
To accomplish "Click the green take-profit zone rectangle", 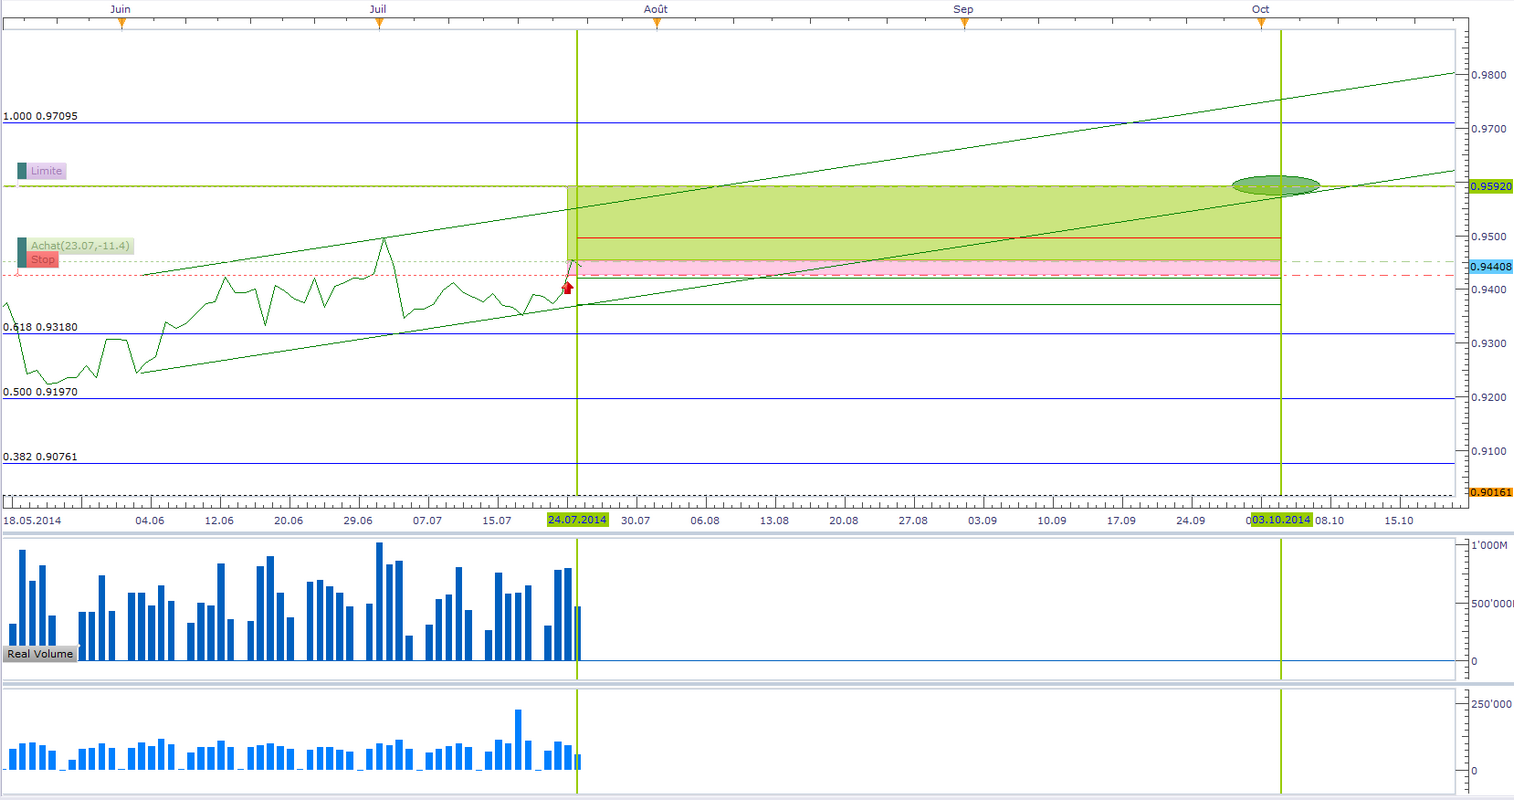I will (924, 222).
